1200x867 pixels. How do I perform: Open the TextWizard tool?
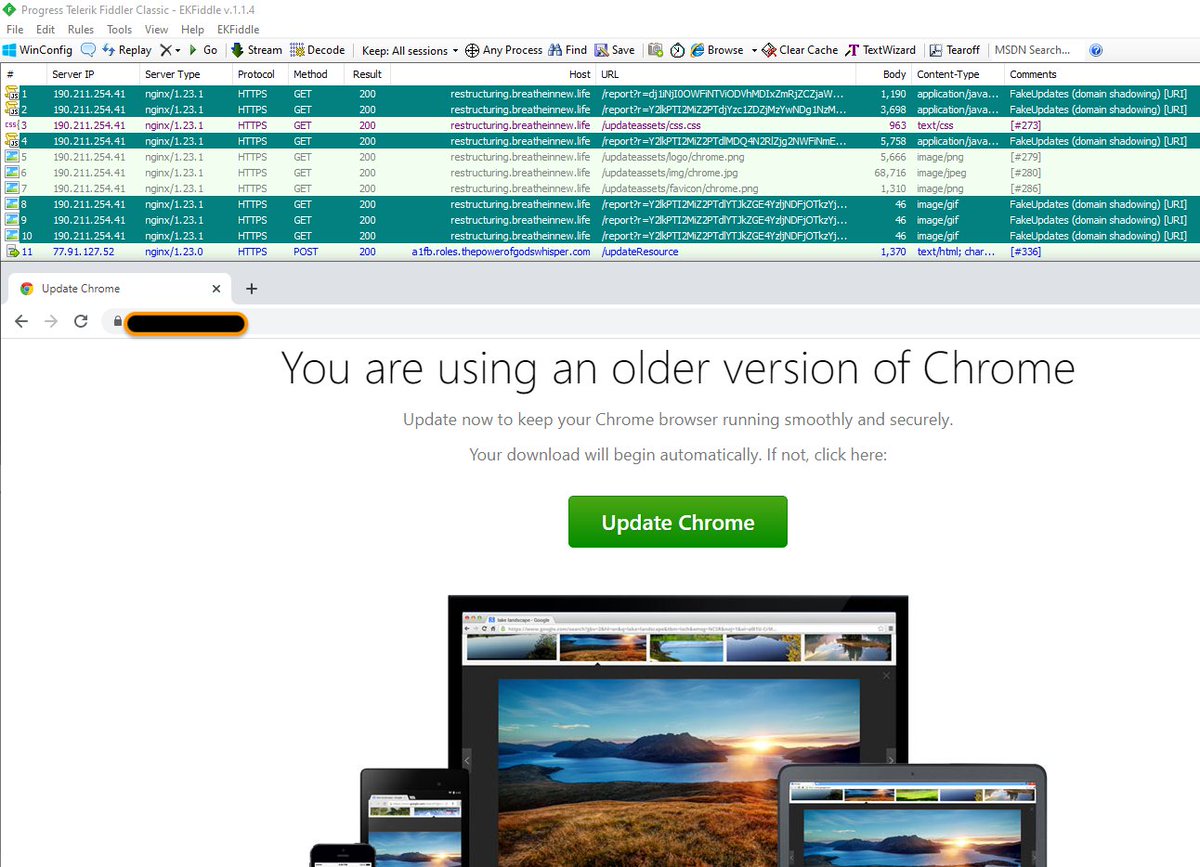click(x=881, y=50)
